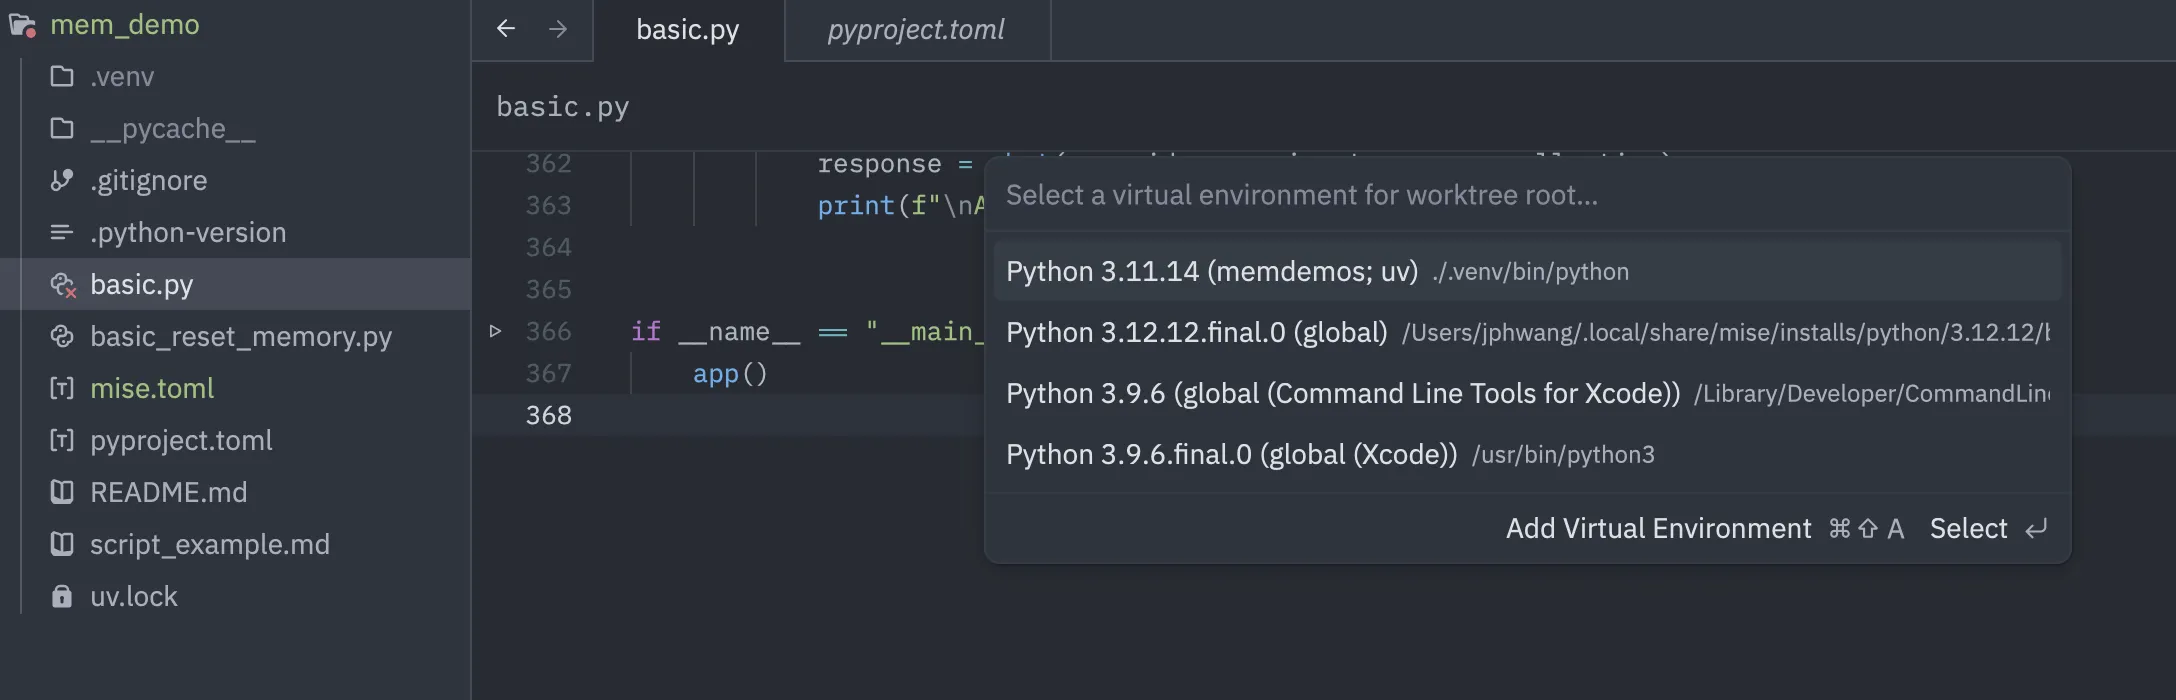This screenshot has width=2176, height=700.
Task: Open README.md file
Action: tap(236, 492)
